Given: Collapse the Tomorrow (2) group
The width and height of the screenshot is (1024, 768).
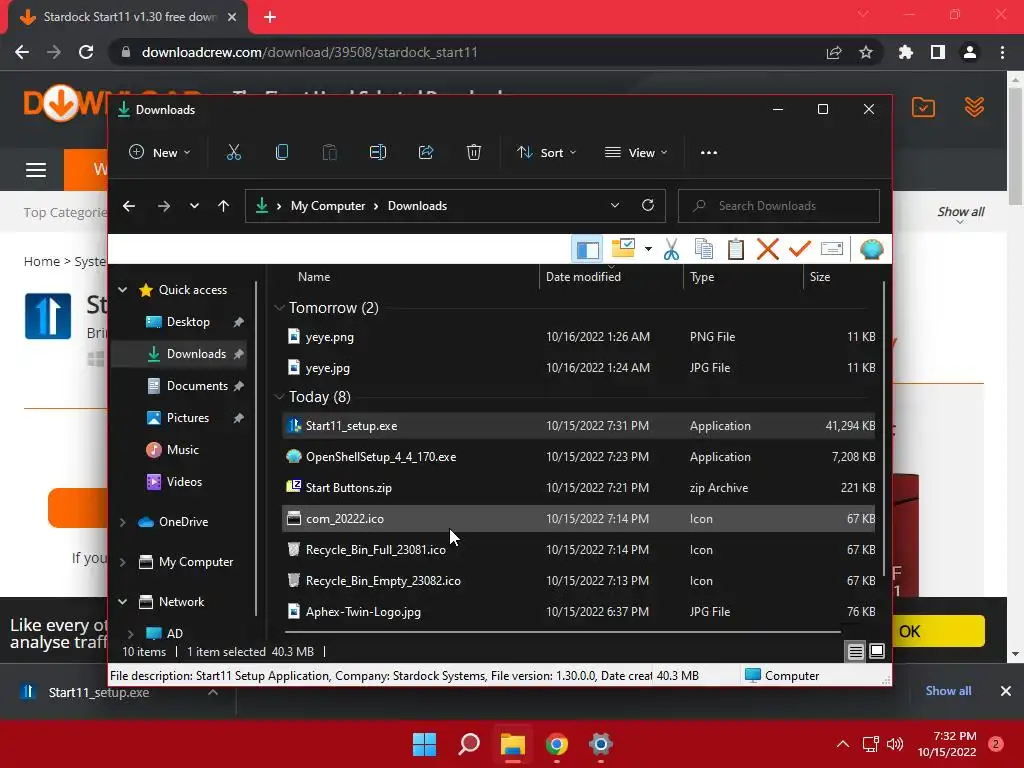Looking at the screenshot, I should [279, 308].
